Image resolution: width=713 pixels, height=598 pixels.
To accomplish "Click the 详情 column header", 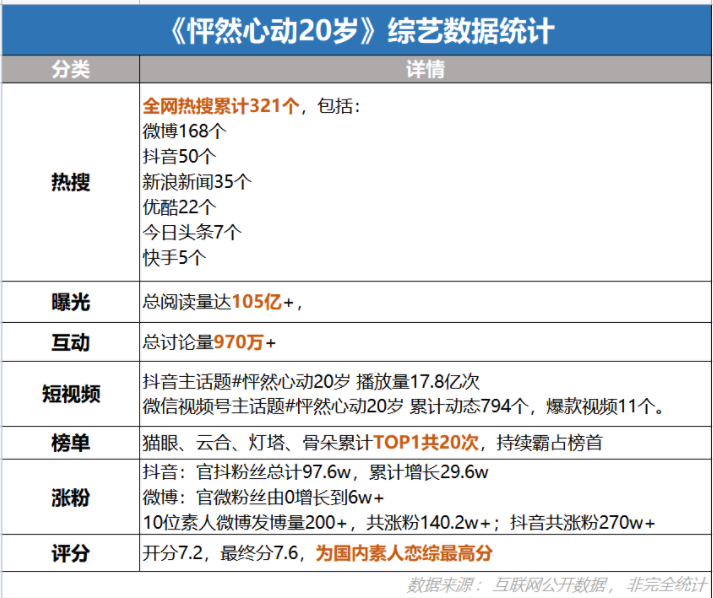I will click(425, 69).
